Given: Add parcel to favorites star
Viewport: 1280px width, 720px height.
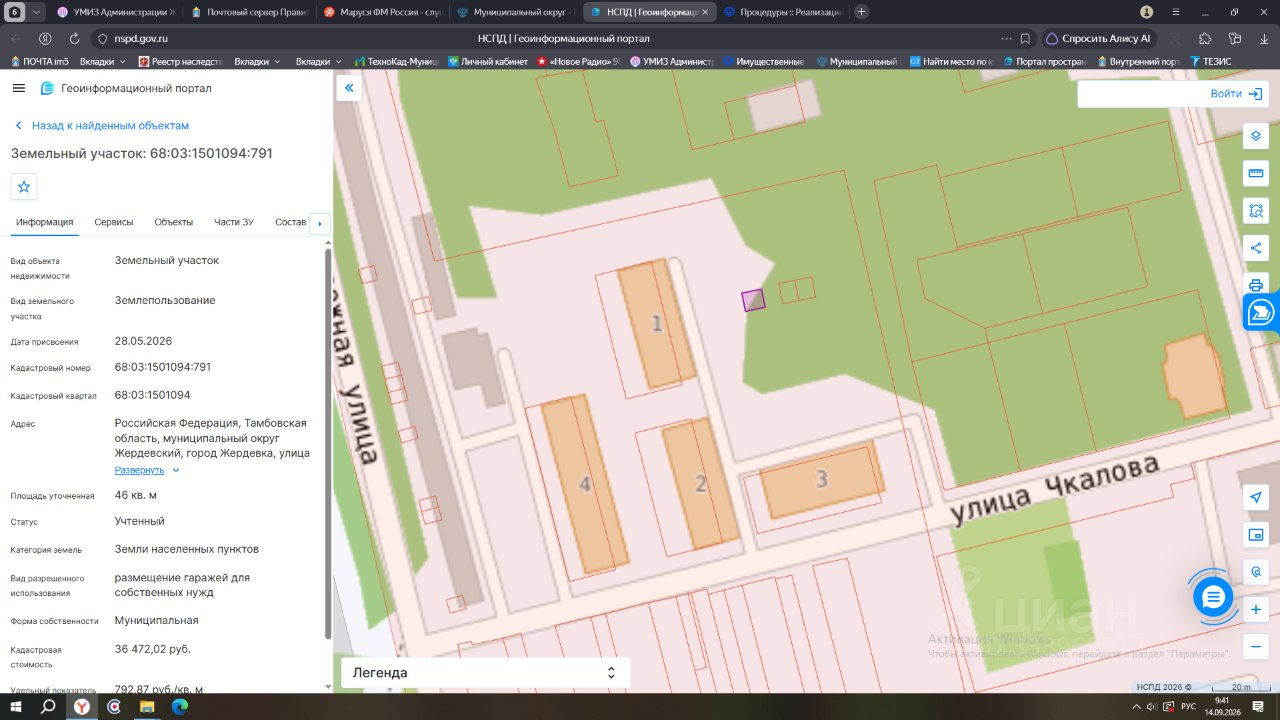Looking at the screenshot, I should tap(24, 186).
